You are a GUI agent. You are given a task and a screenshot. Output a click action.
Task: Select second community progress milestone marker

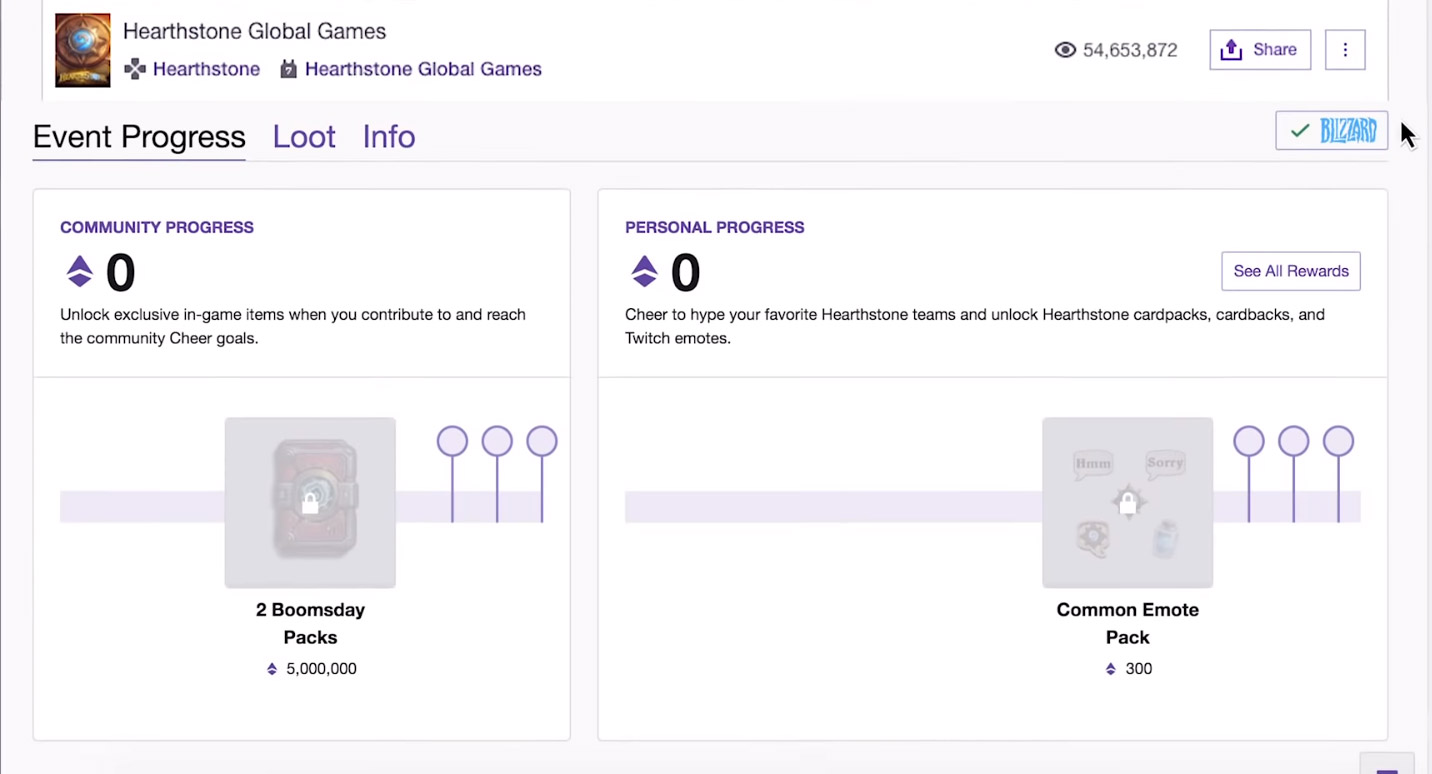click(x=497, y=441)
